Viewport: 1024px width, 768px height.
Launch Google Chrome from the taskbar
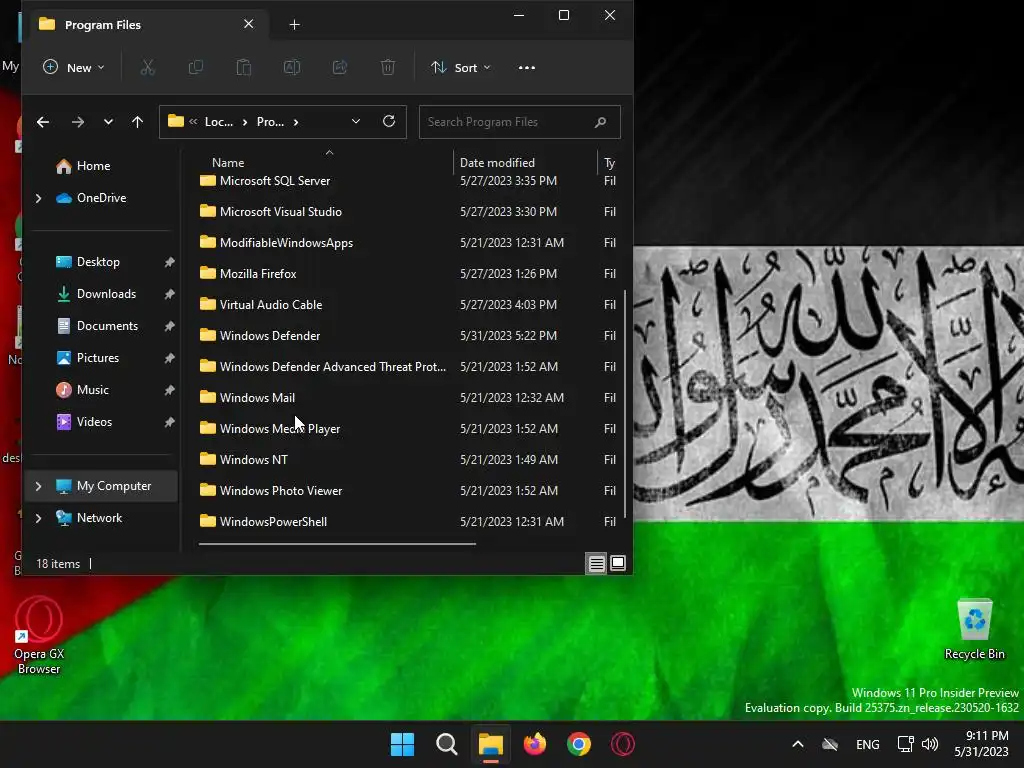[579, 744]
